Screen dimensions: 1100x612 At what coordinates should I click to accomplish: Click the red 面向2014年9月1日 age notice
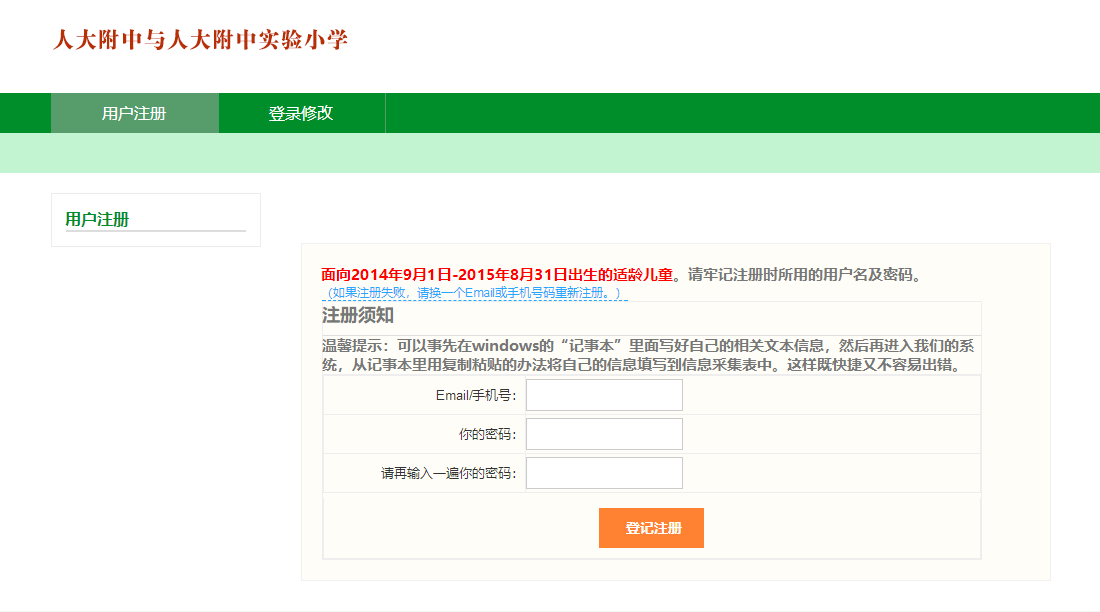(x=497, y=274)
